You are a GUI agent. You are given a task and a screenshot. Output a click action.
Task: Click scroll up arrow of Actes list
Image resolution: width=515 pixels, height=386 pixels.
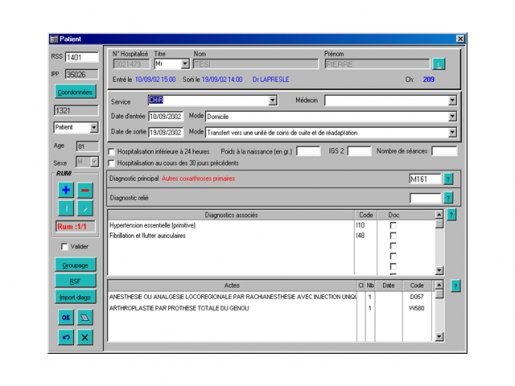pos(439,285)
